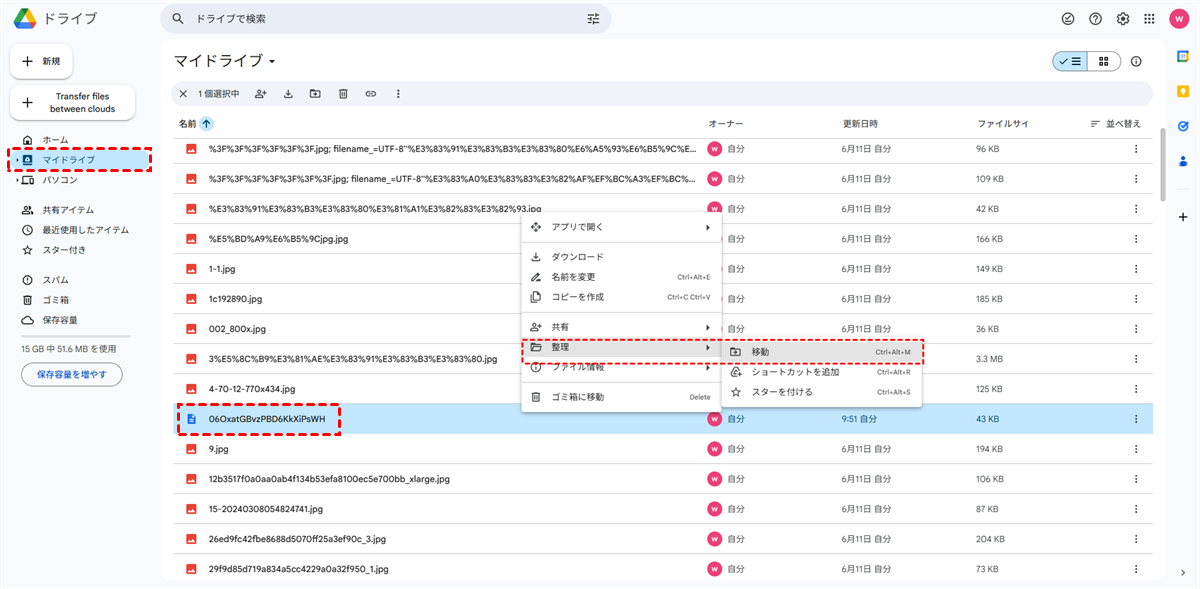Switch to grid layout view
The width and height of the screenshot is (1200, 589).
[1104, 62]
